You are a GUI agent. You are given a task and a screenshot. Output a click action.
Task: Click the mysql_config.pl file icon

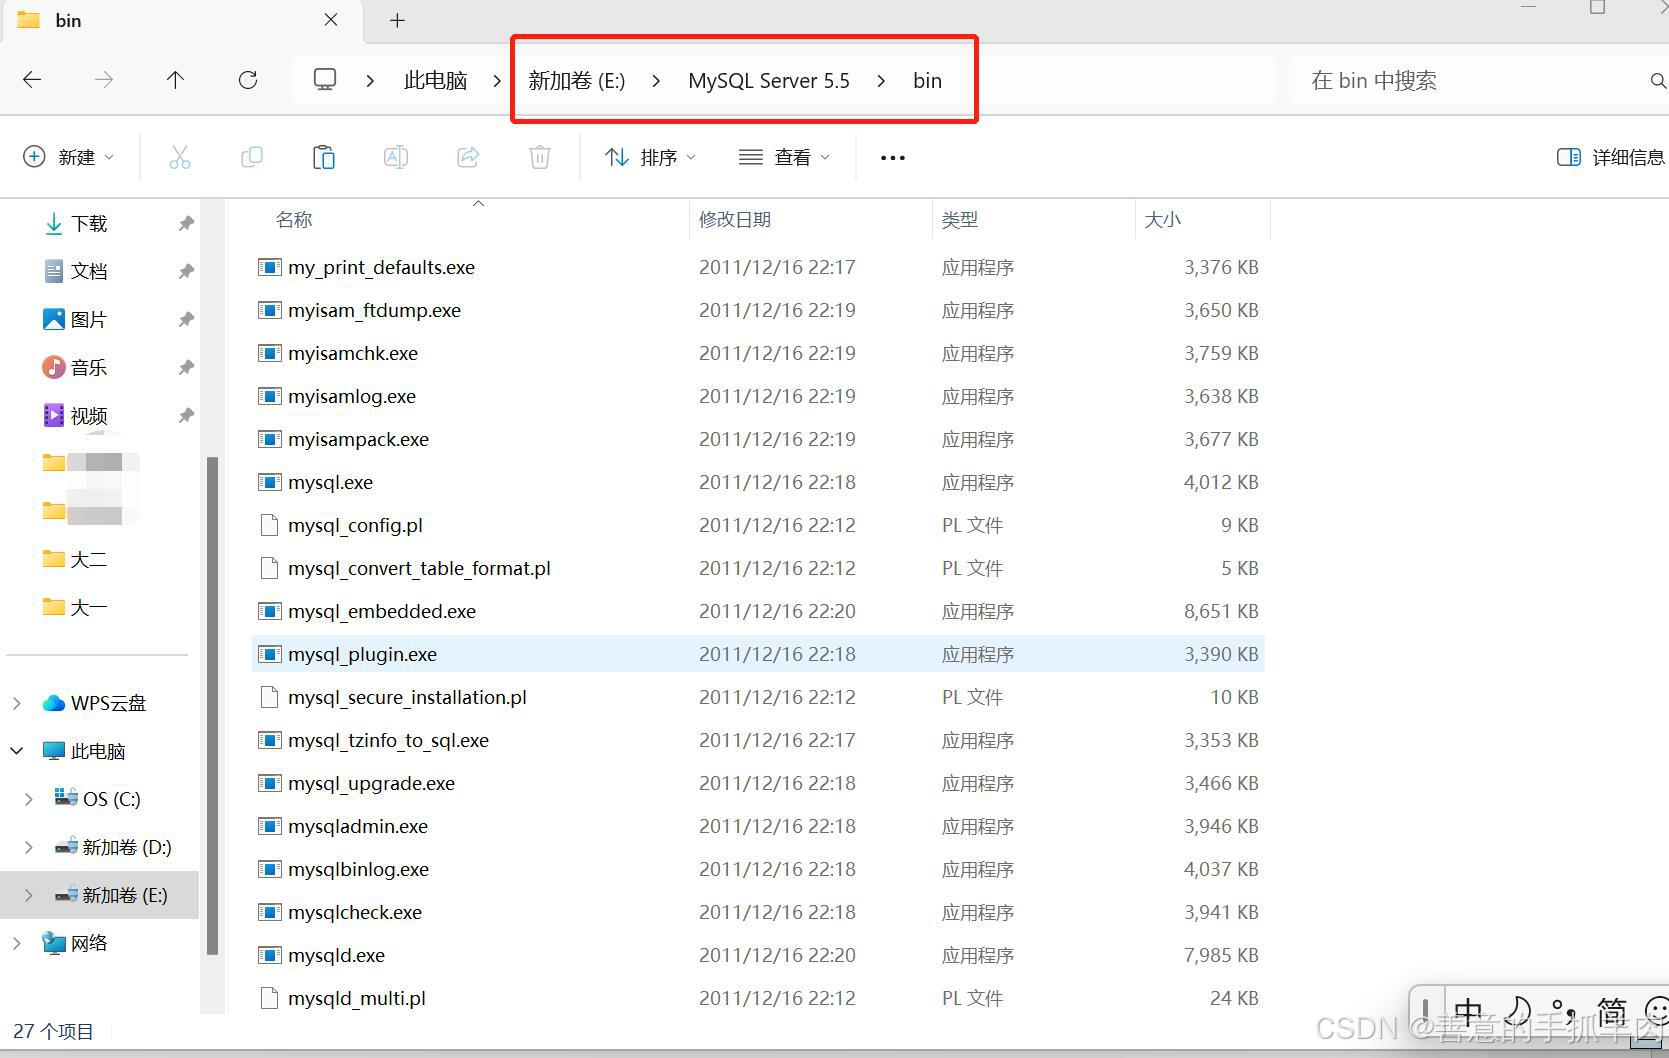[x=269, y=525]
